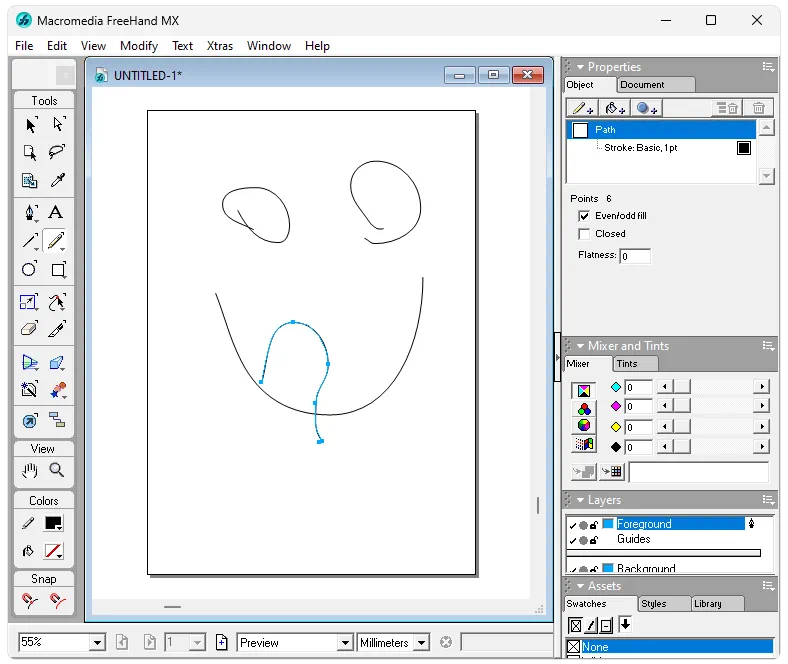
Task: Add a stroke in Properties
Action: pyautogui.click(x=582, y=108)
